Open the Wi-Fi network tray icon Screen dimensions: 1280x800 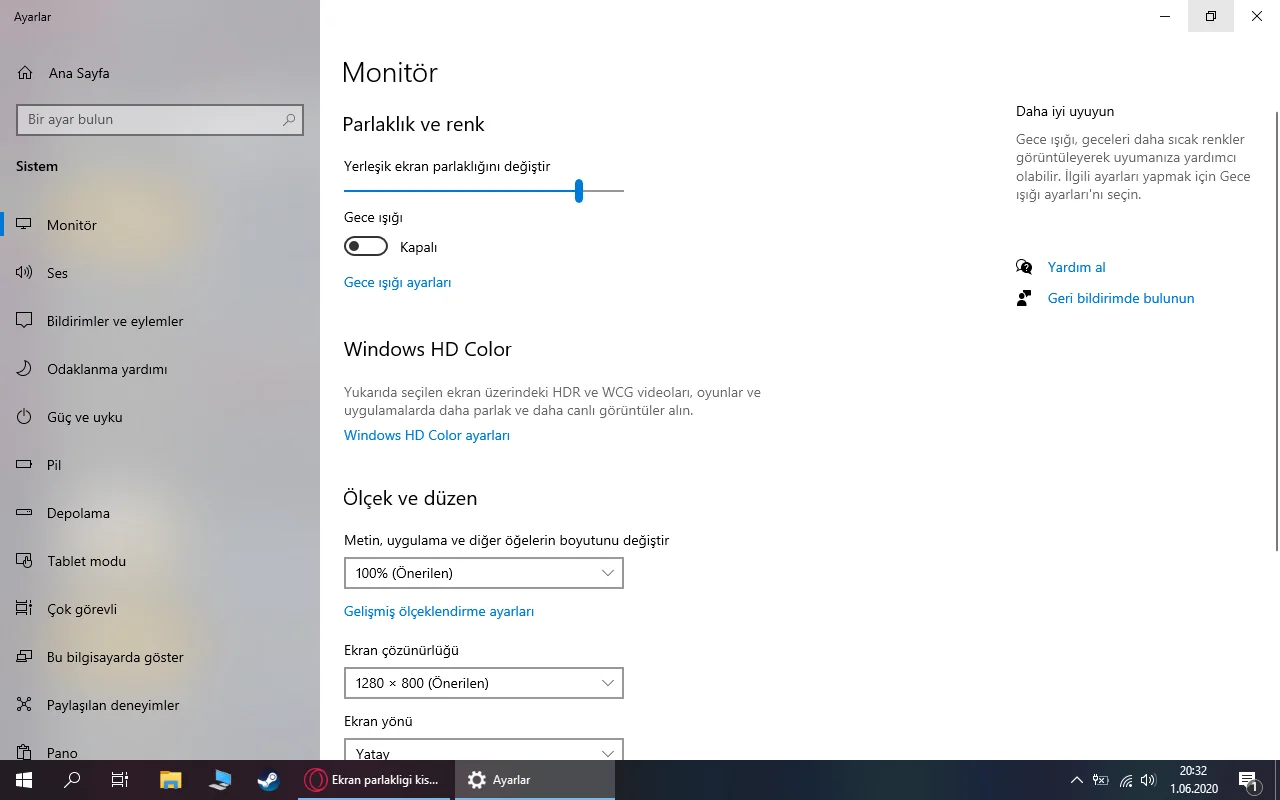1126,780
